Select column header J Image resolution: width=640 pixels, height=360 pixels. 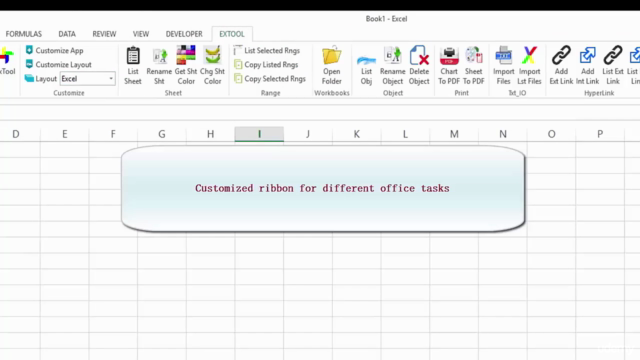308,134
